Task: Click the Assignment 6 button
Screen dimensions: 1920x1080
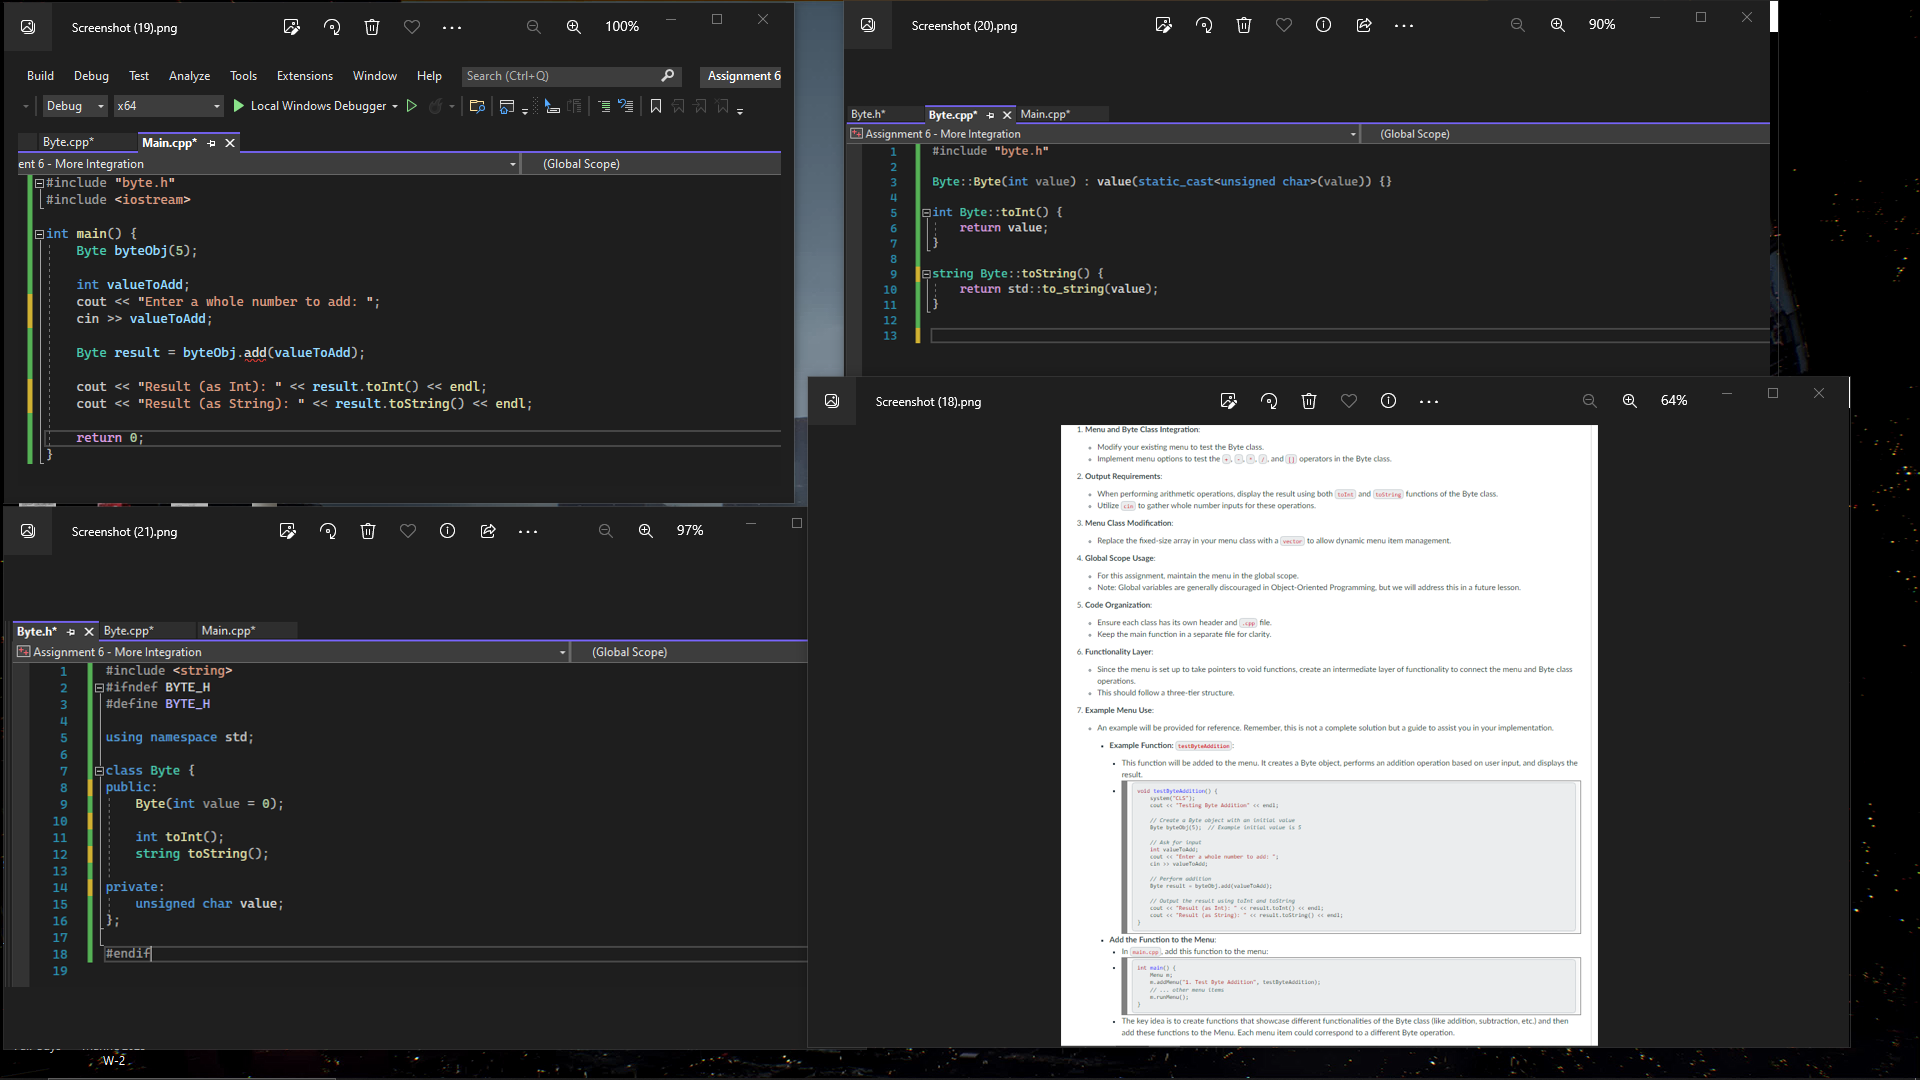Action: pyautogui.click(x=740, y=76)
